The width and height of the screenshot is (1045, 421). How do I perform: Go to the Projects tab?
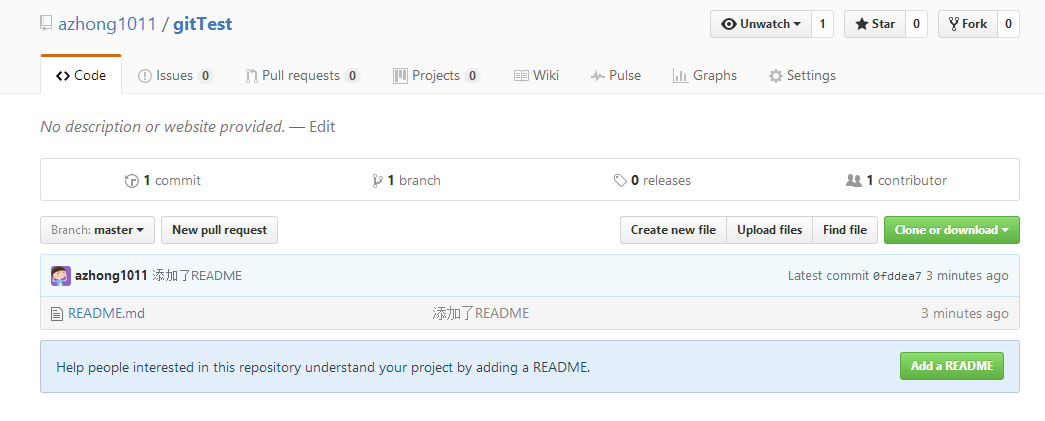(x=437, y=76)
